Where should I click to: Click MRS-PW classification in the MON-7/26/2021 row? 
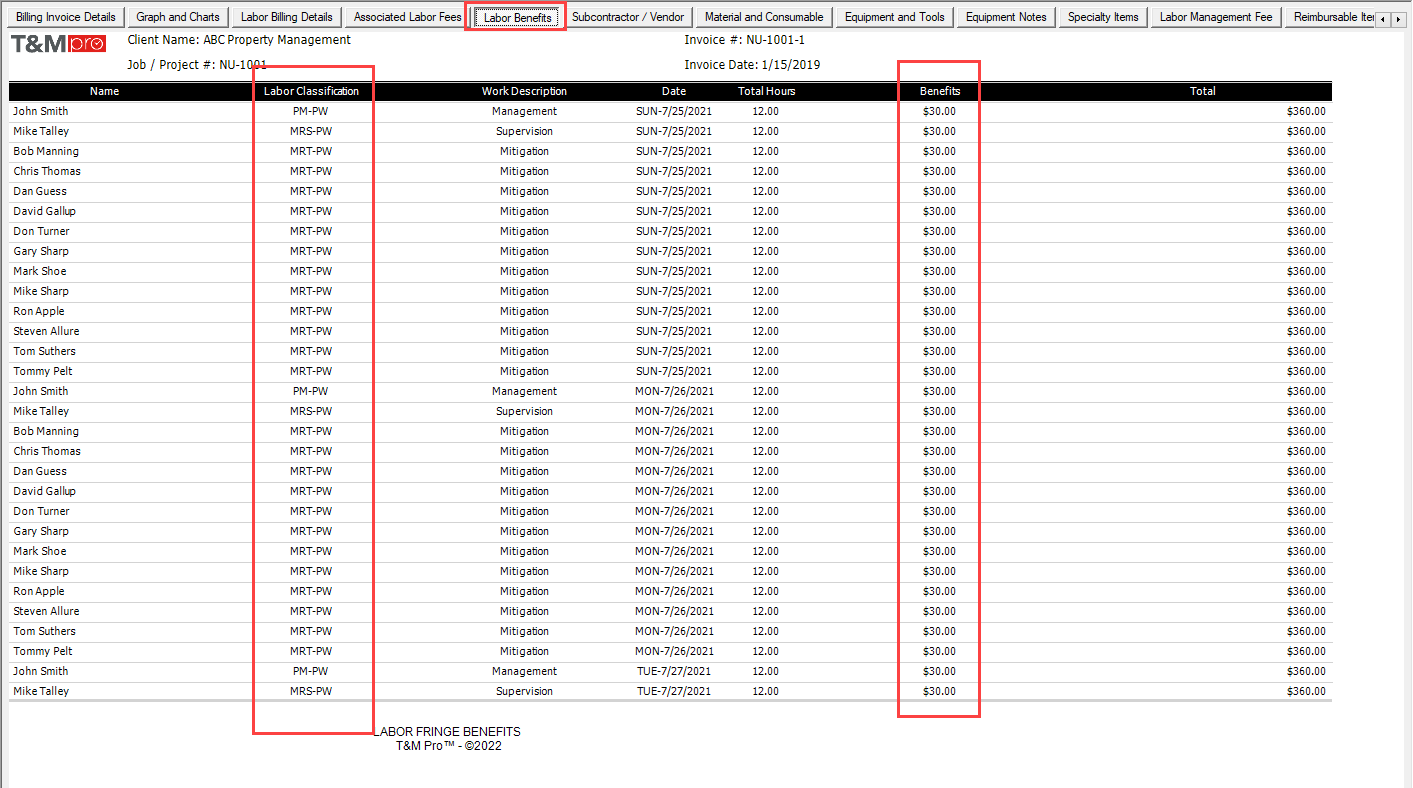tap(311, 411)
